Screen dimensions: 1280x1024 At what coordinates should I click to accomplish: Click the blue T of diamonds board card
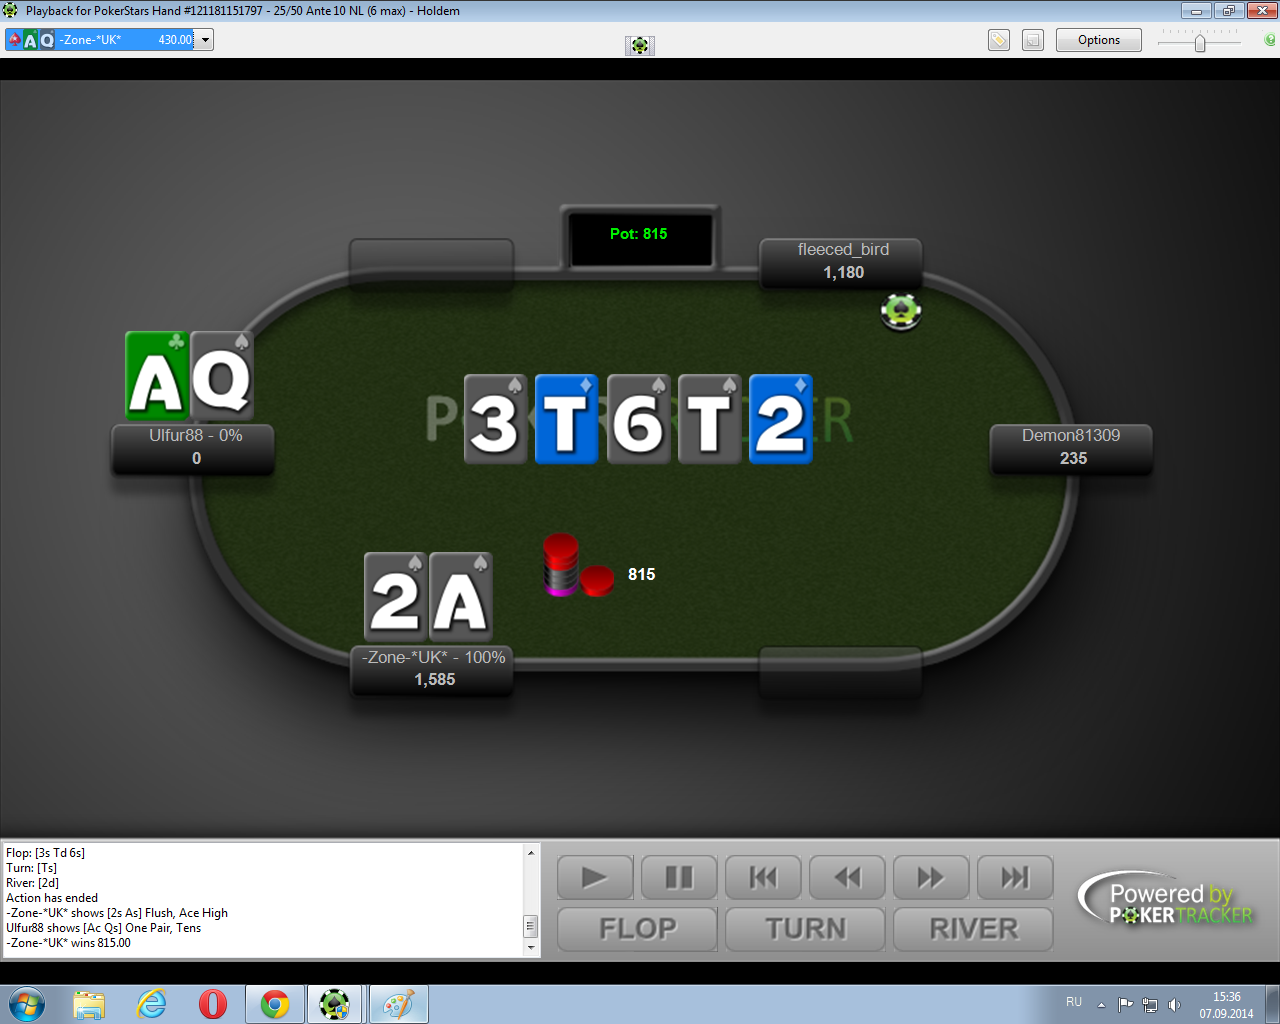pyautogui.click(x=566, y=418)
